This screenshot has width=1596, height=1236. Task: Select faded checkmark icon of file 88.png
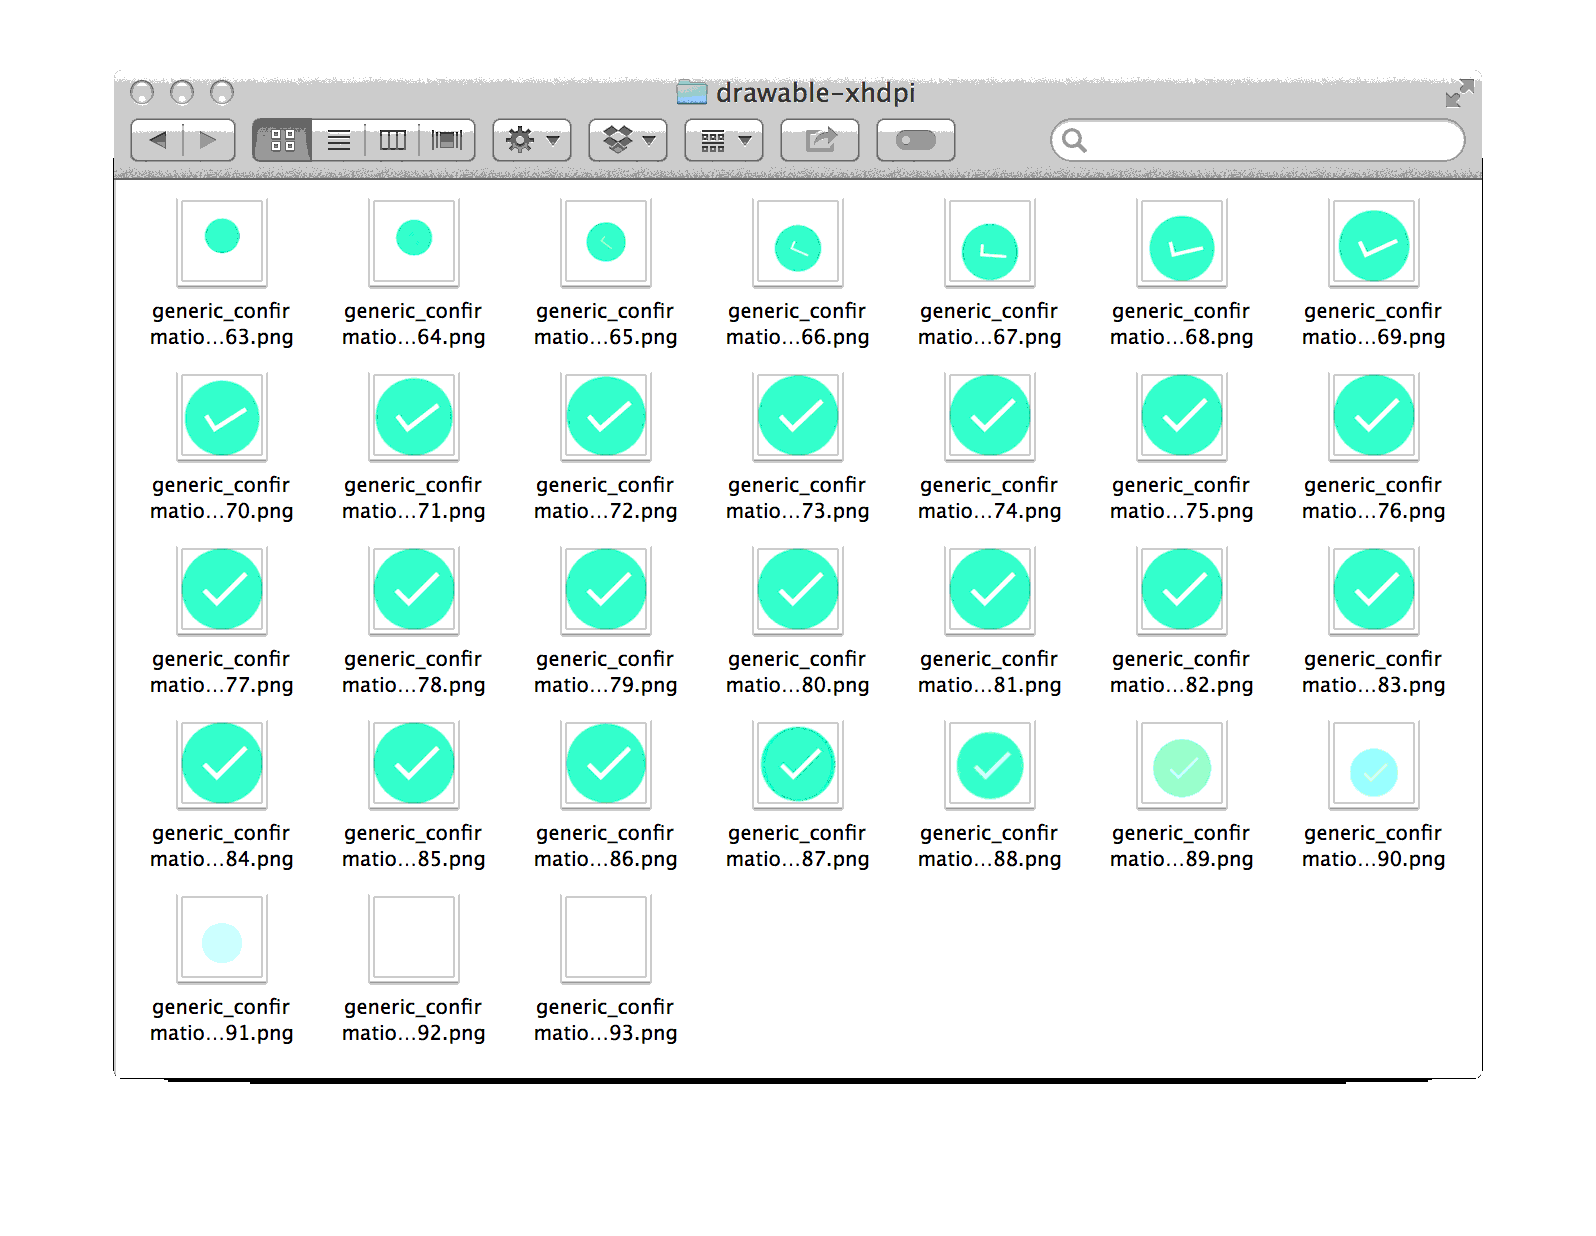pyautogui.click(x=990, y=765)
